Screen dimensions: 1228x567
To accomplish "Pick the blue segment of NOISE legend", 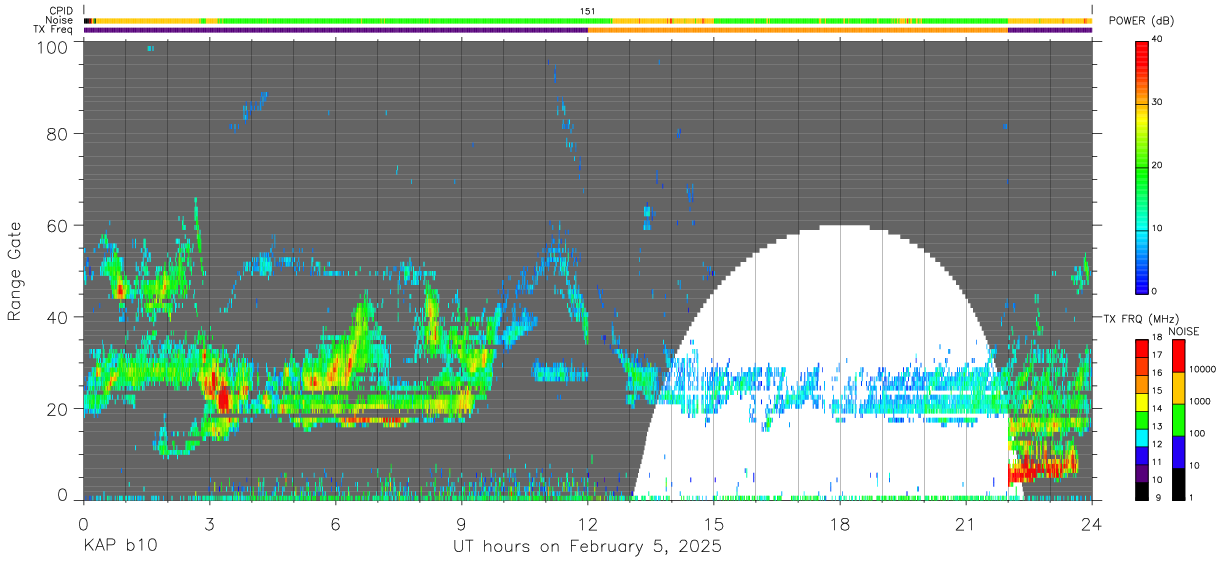I will coord(1179,451).
